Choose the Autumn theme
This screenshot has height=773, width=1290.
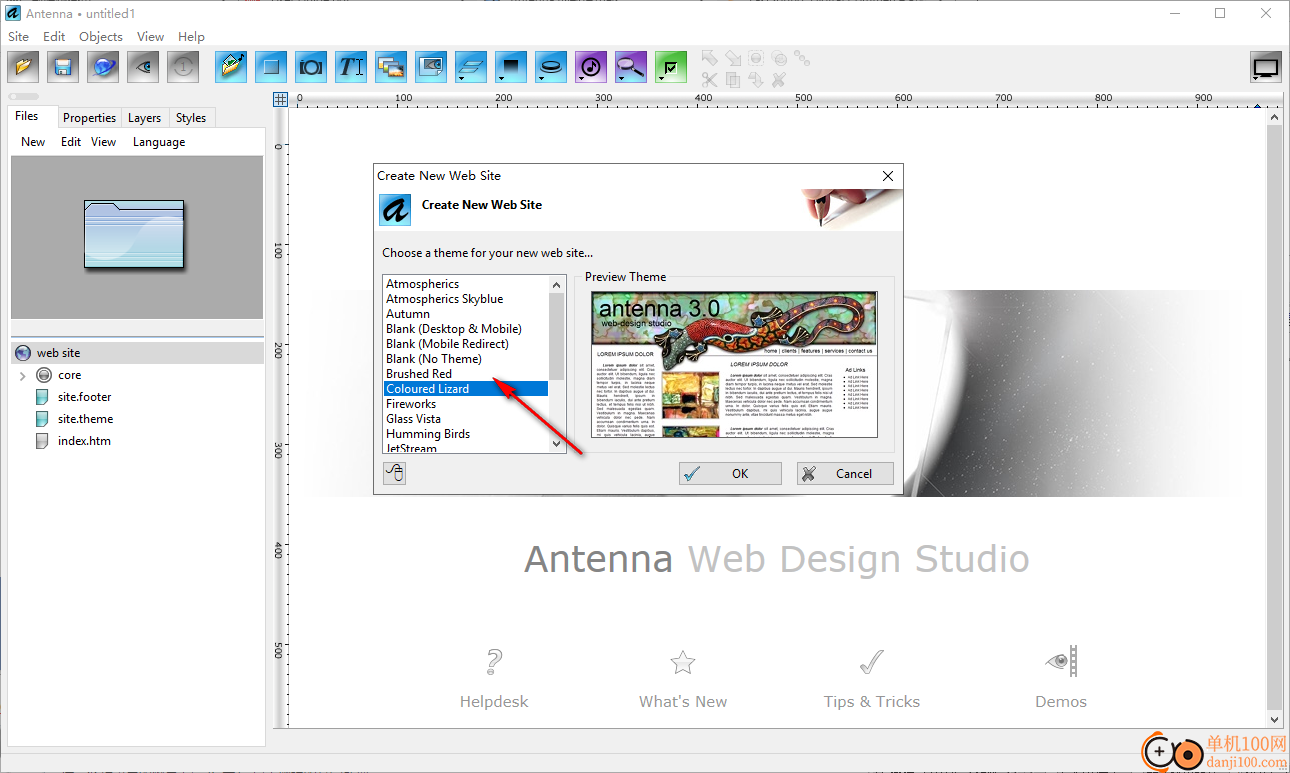click(x=466, y=314)
